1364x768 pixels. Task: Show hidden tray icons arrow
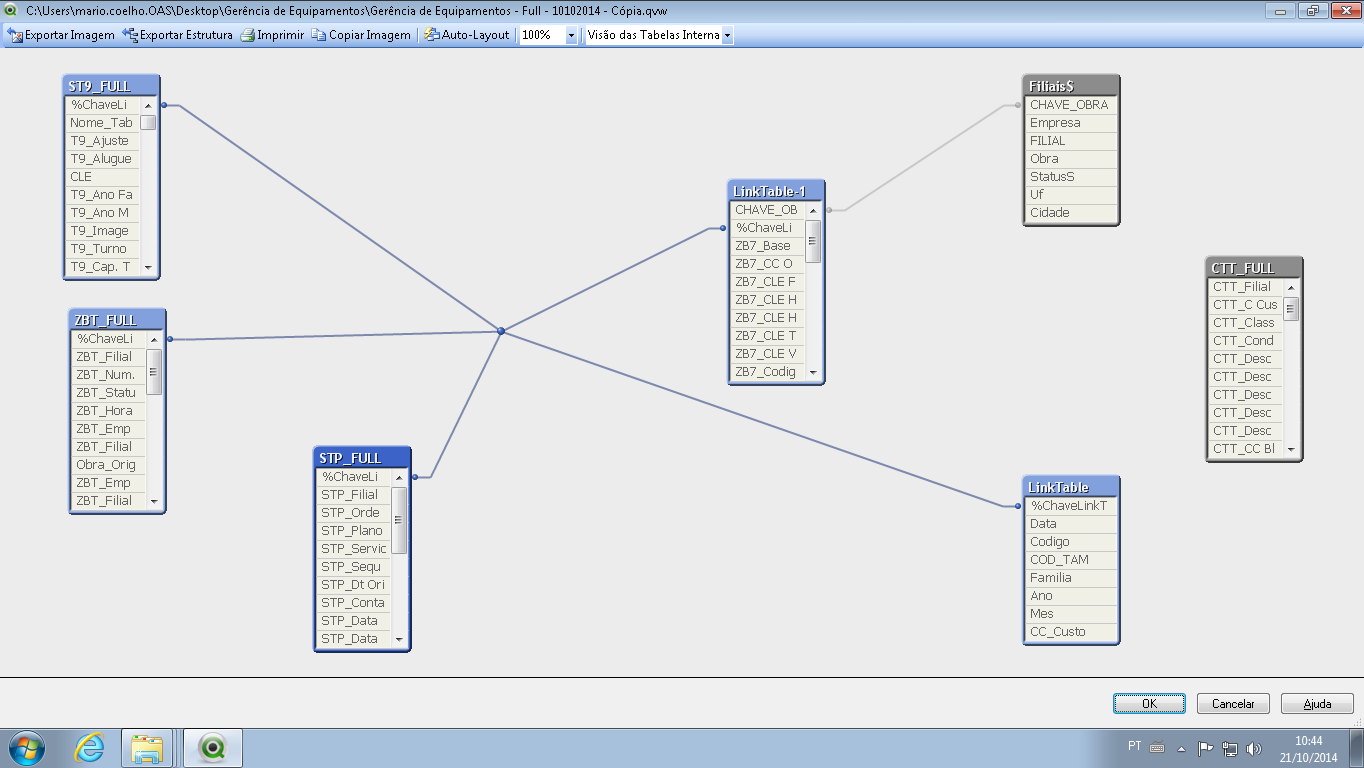pos(1181,748)
